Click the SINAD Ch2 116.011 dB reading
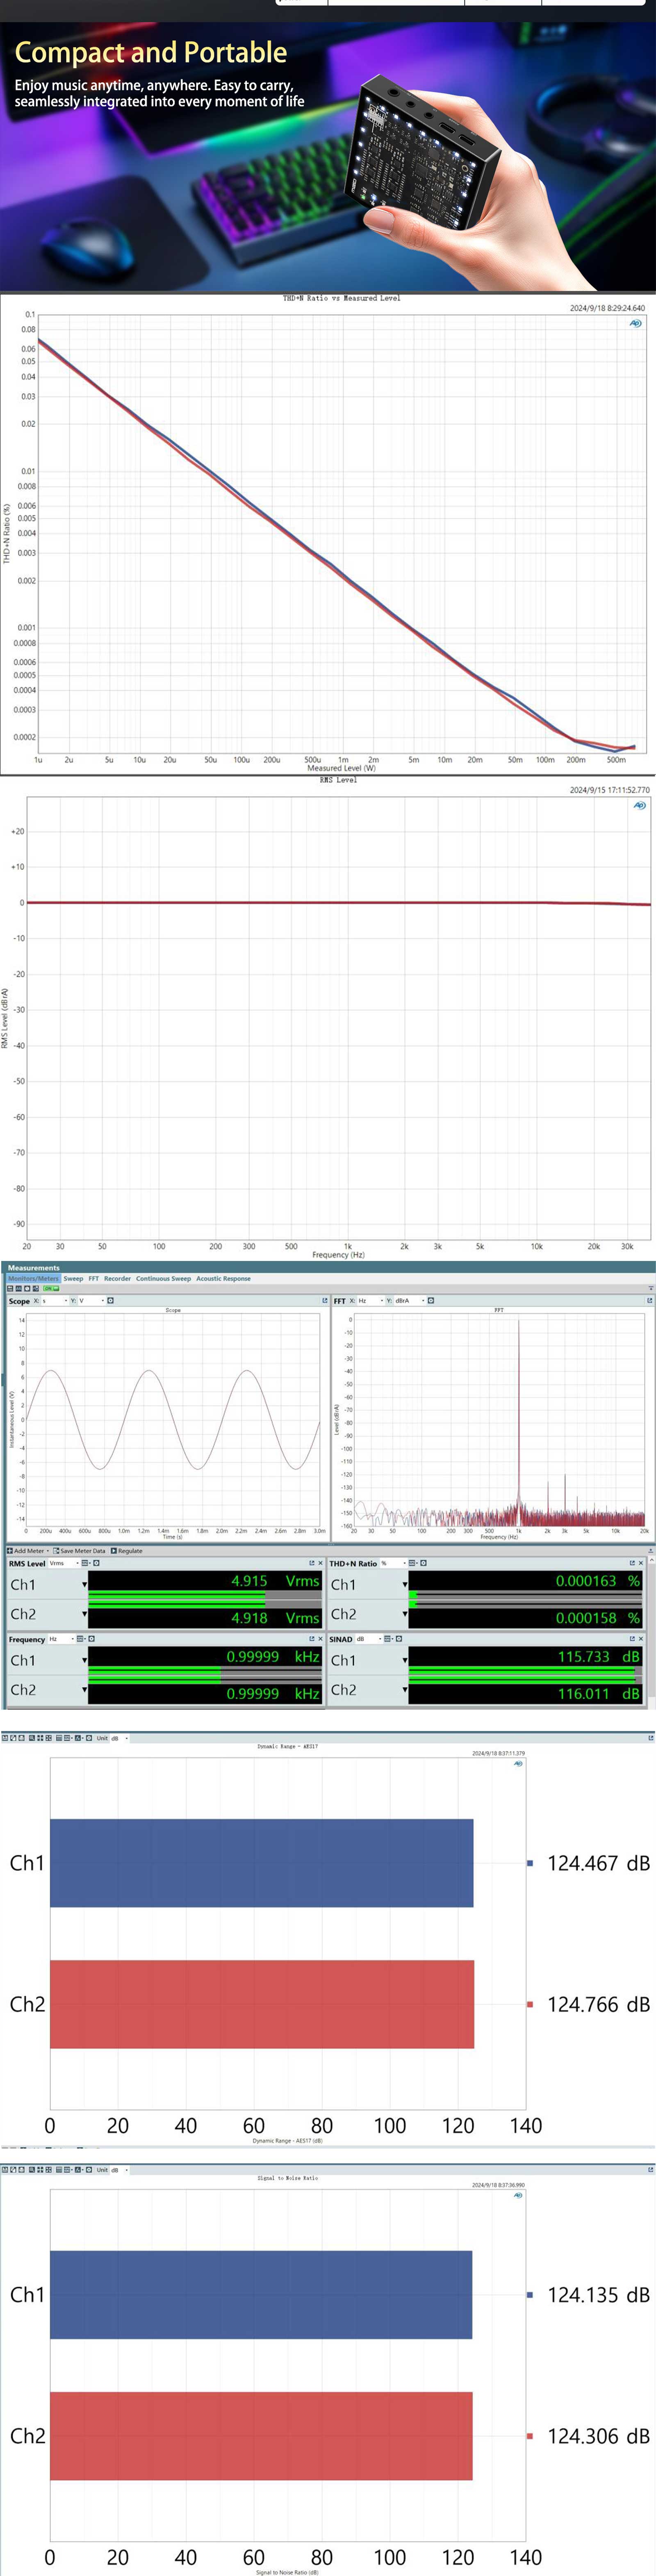Screen dimensions: 656x2576 pos(598,1694)
